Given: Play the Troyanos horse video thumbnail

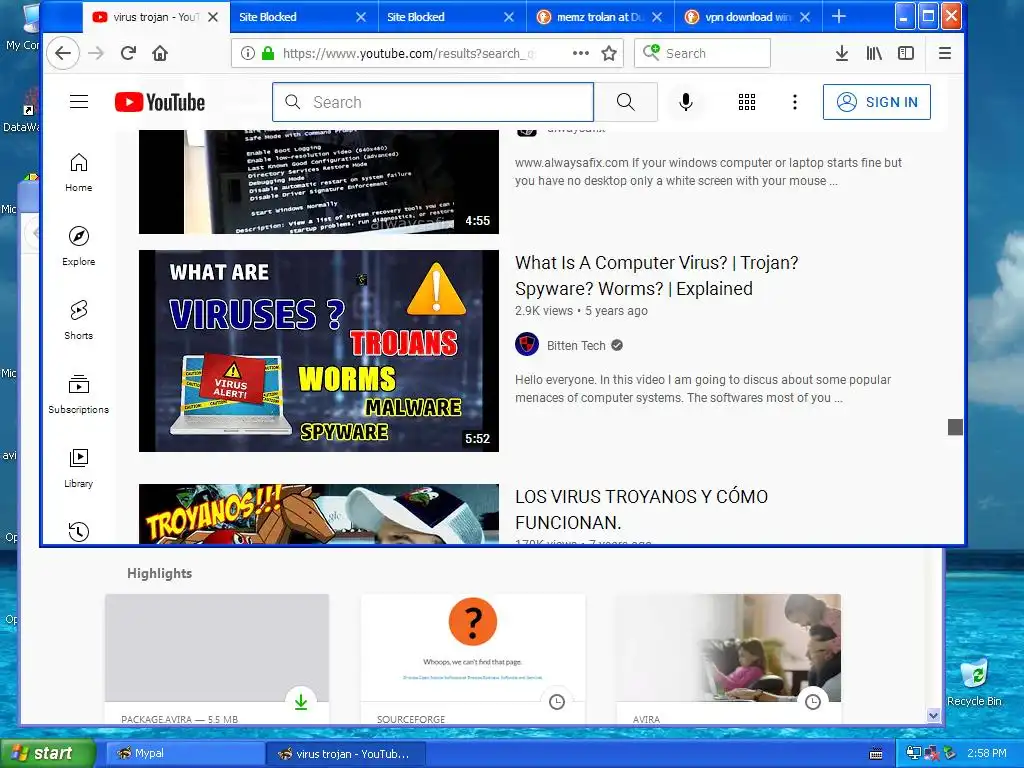Looking at the screenshot, I should (x=319, y=514).
